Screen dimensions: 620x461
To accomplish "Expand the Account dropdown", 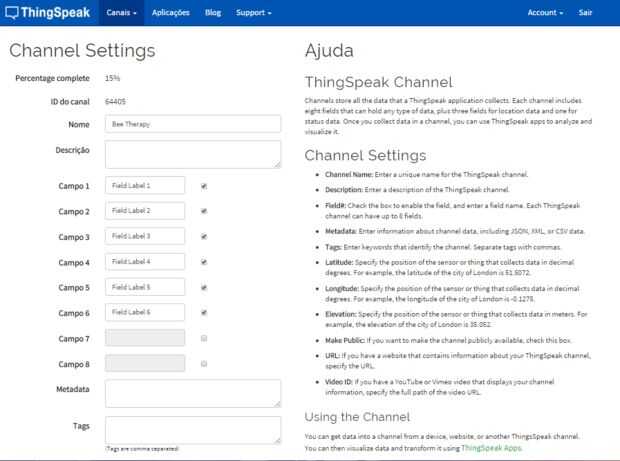I will pyautogui.click(x=544, y=13).
